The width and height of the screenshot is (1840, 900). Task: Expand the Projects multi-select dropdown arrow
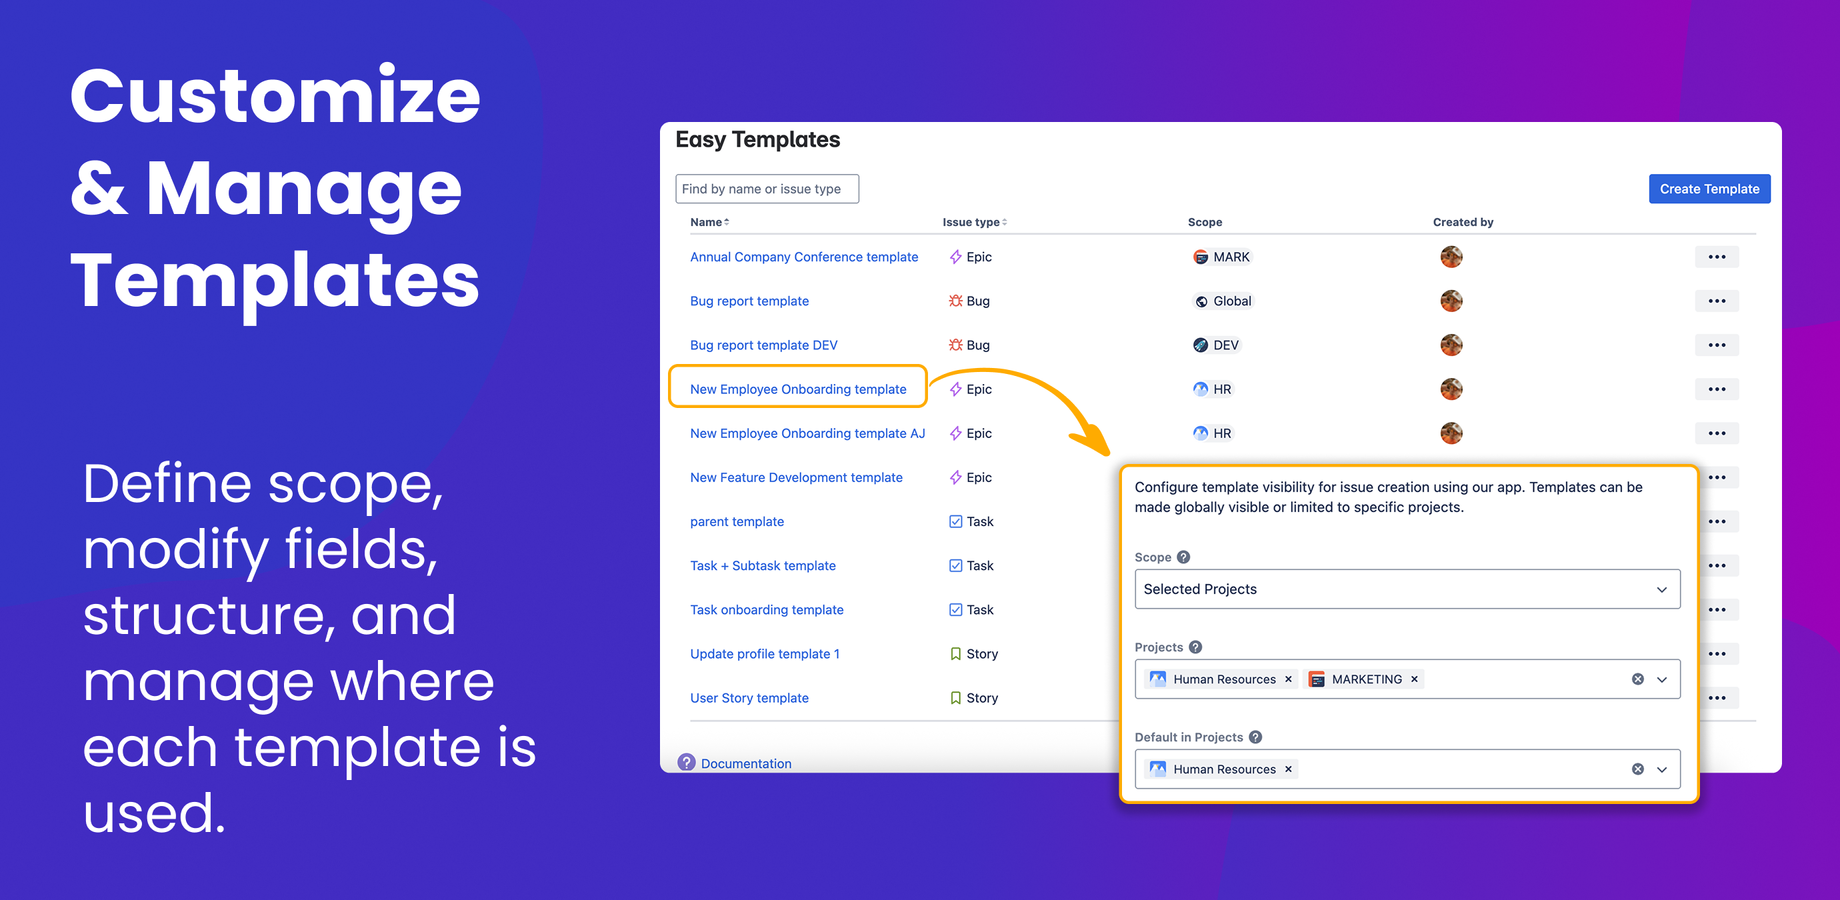tap(1662, 679)
